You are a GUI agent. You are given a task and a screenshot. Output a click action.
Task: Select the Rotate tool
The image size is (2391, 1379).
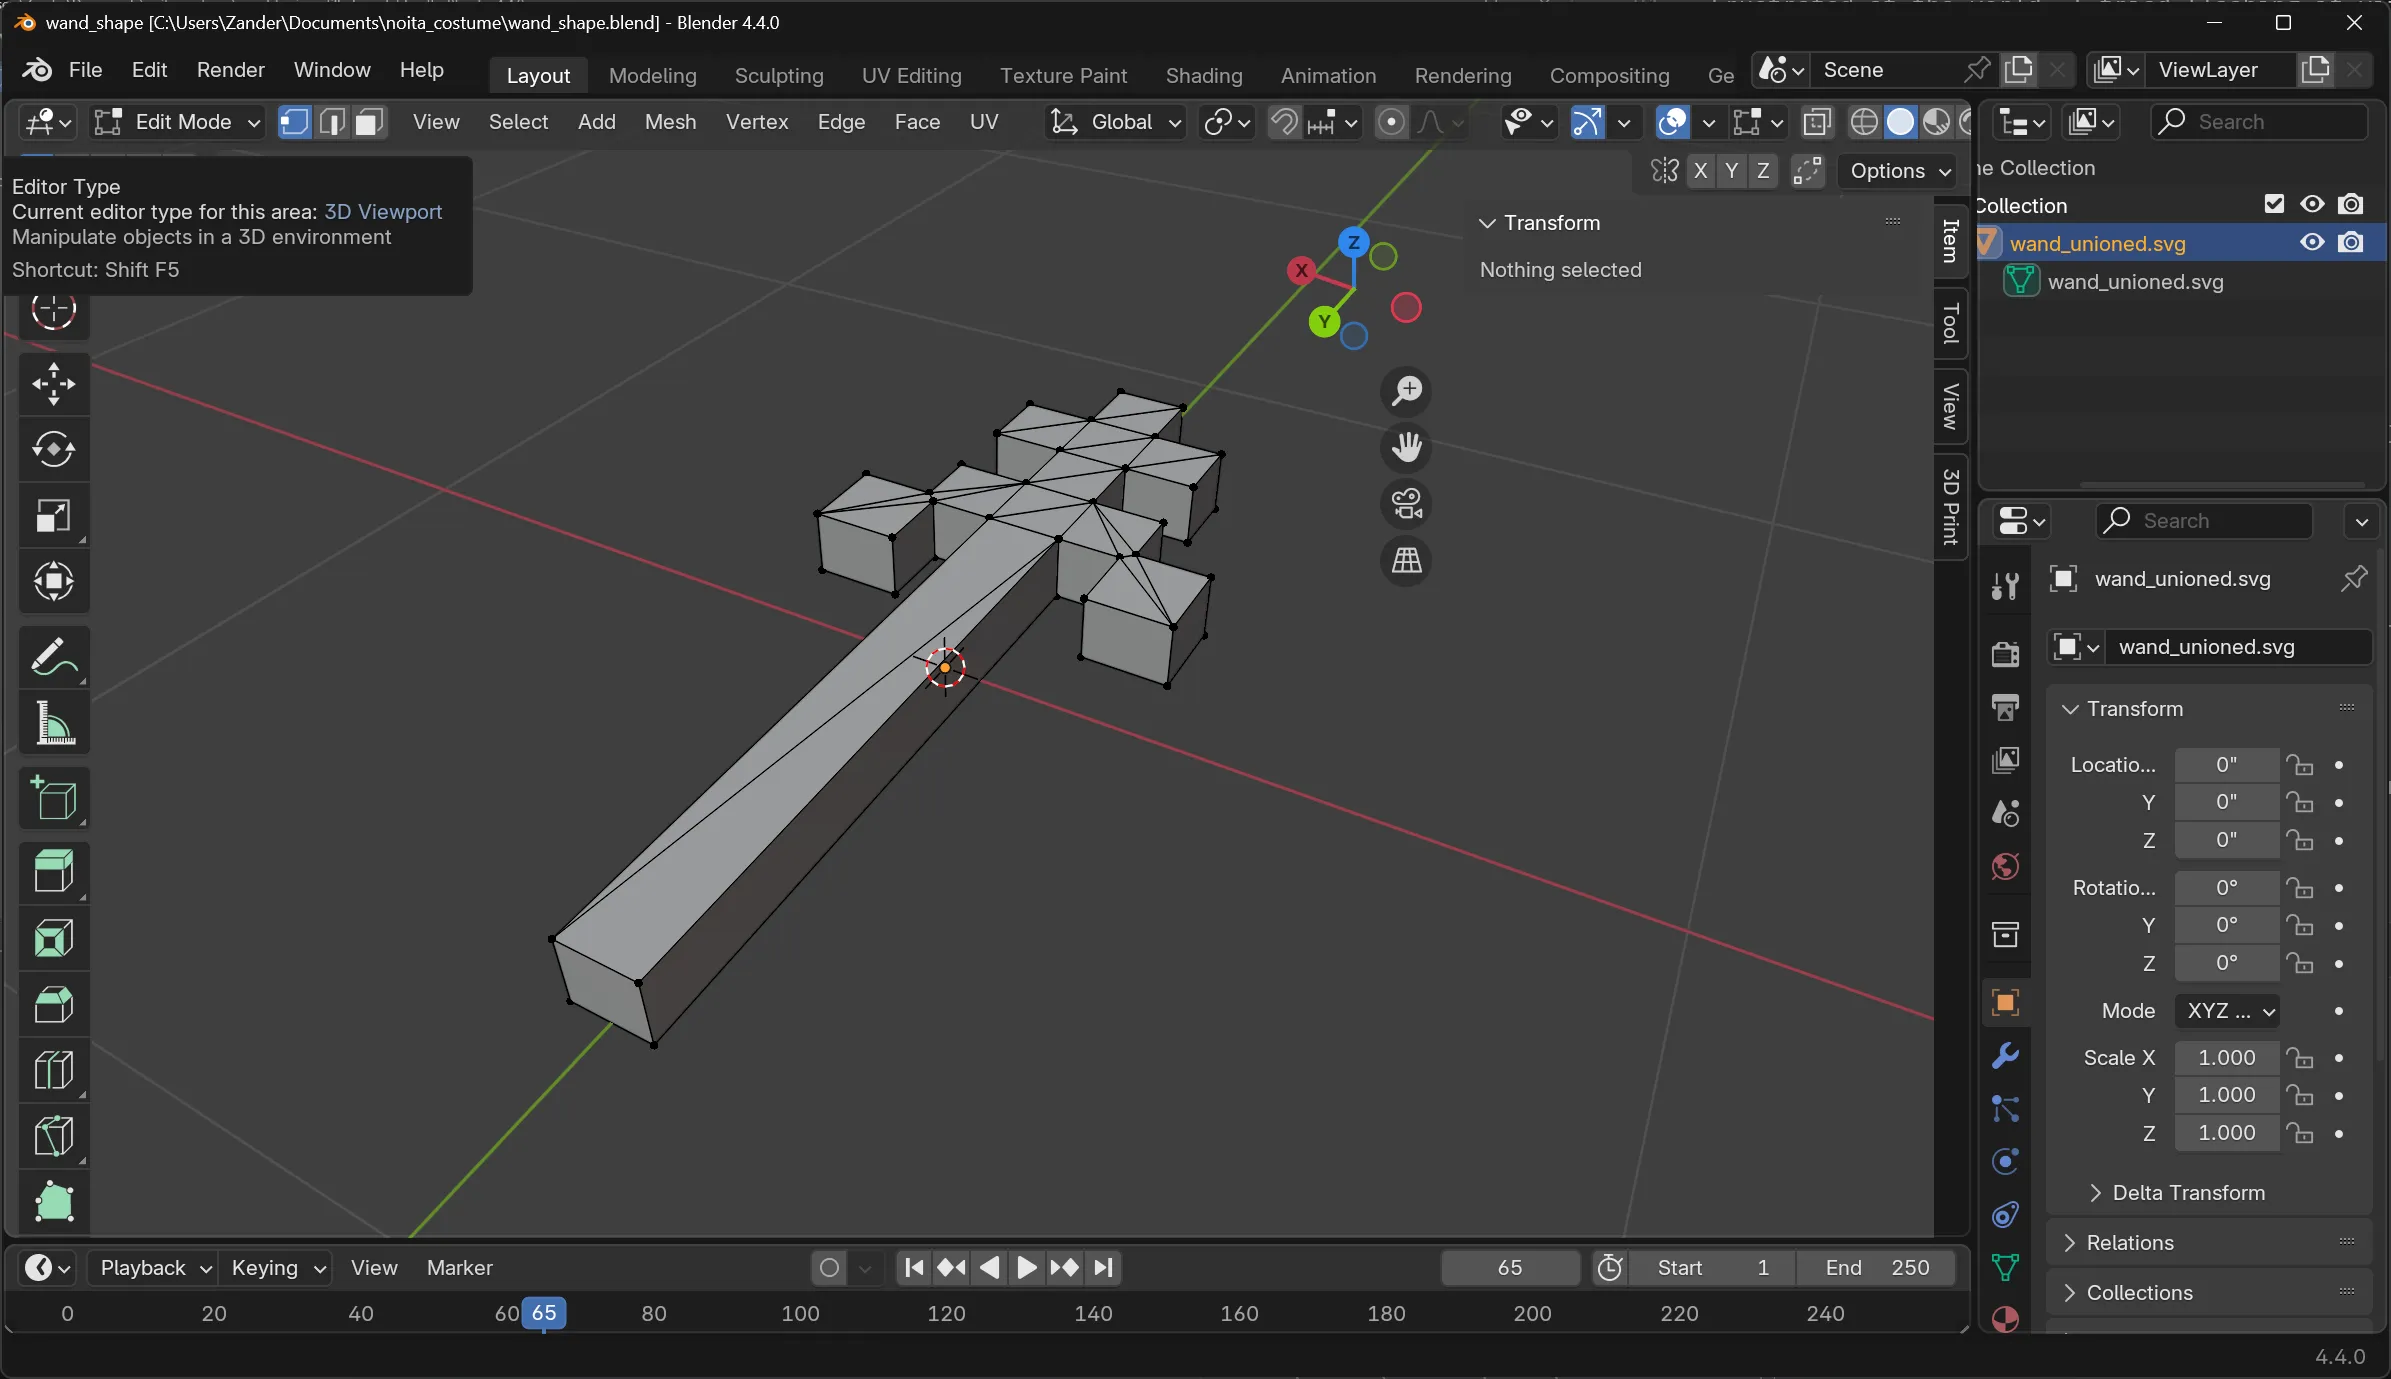53,449
